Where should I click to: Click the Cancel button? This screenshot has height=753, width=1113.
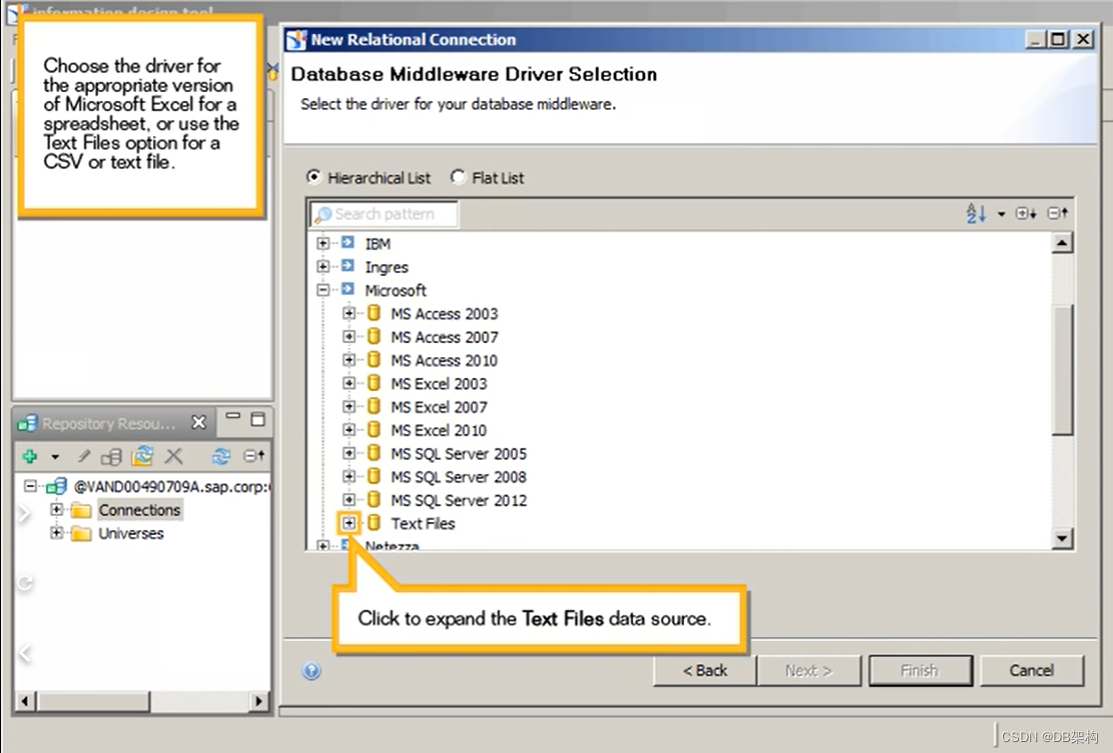point(1031,671)
